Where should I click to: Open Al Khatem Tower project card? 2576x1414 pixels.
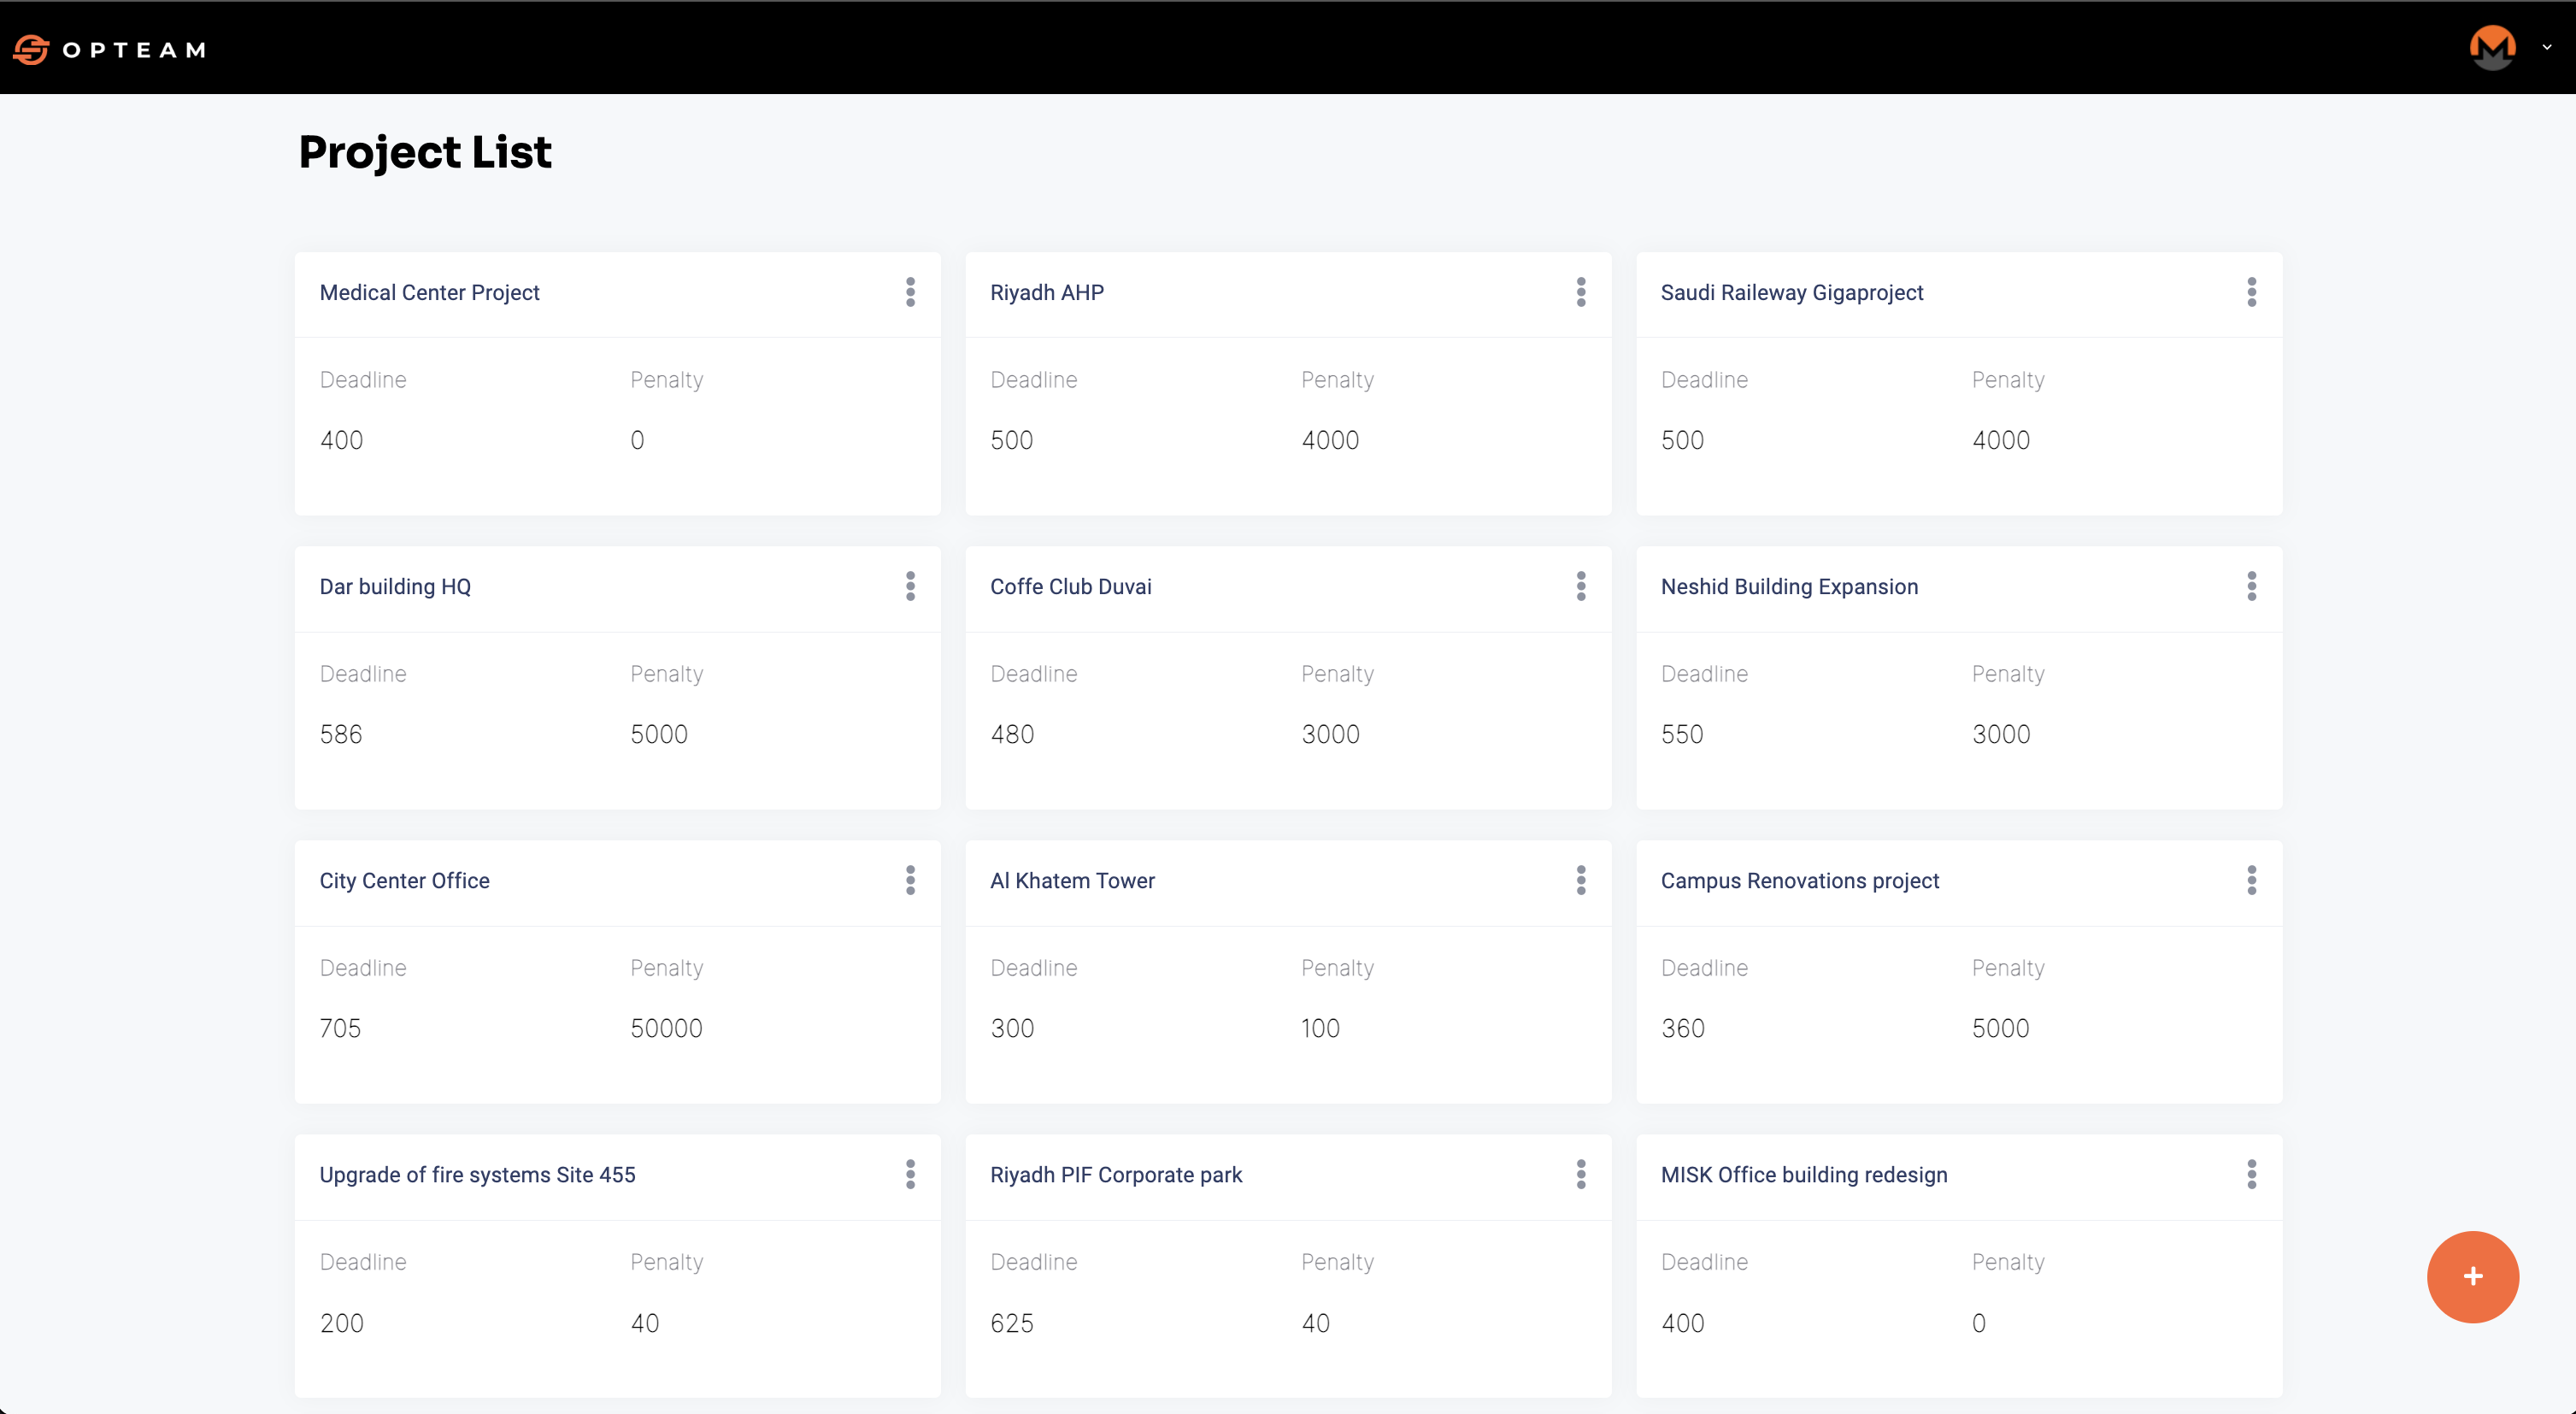(x=1072, y=880)
